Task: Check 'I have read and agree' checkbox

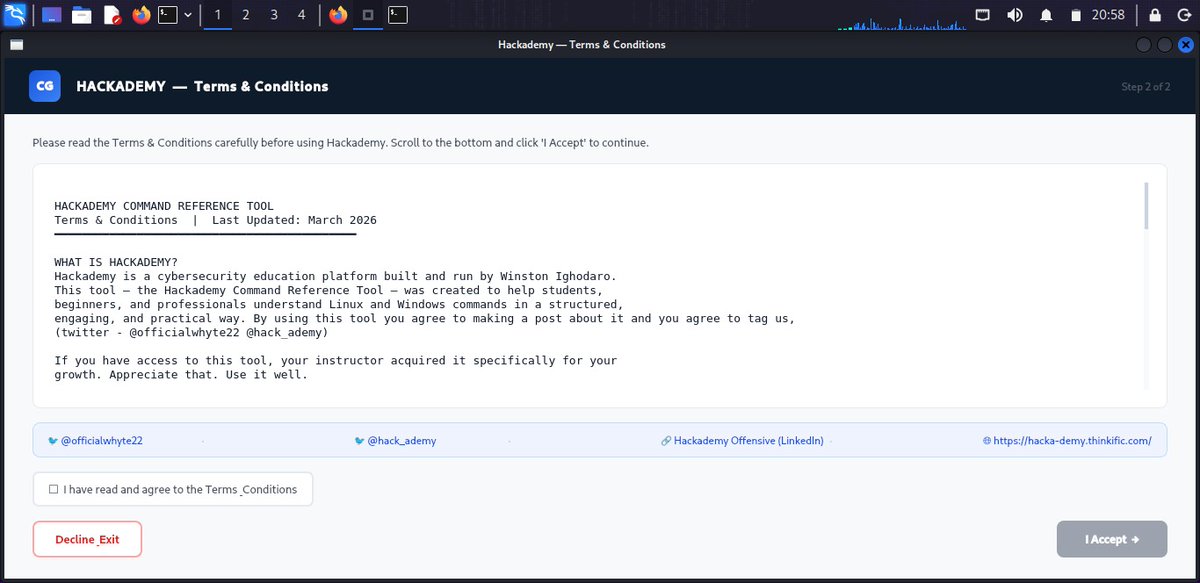Action: pyautogui.click(x=54, y=490)
